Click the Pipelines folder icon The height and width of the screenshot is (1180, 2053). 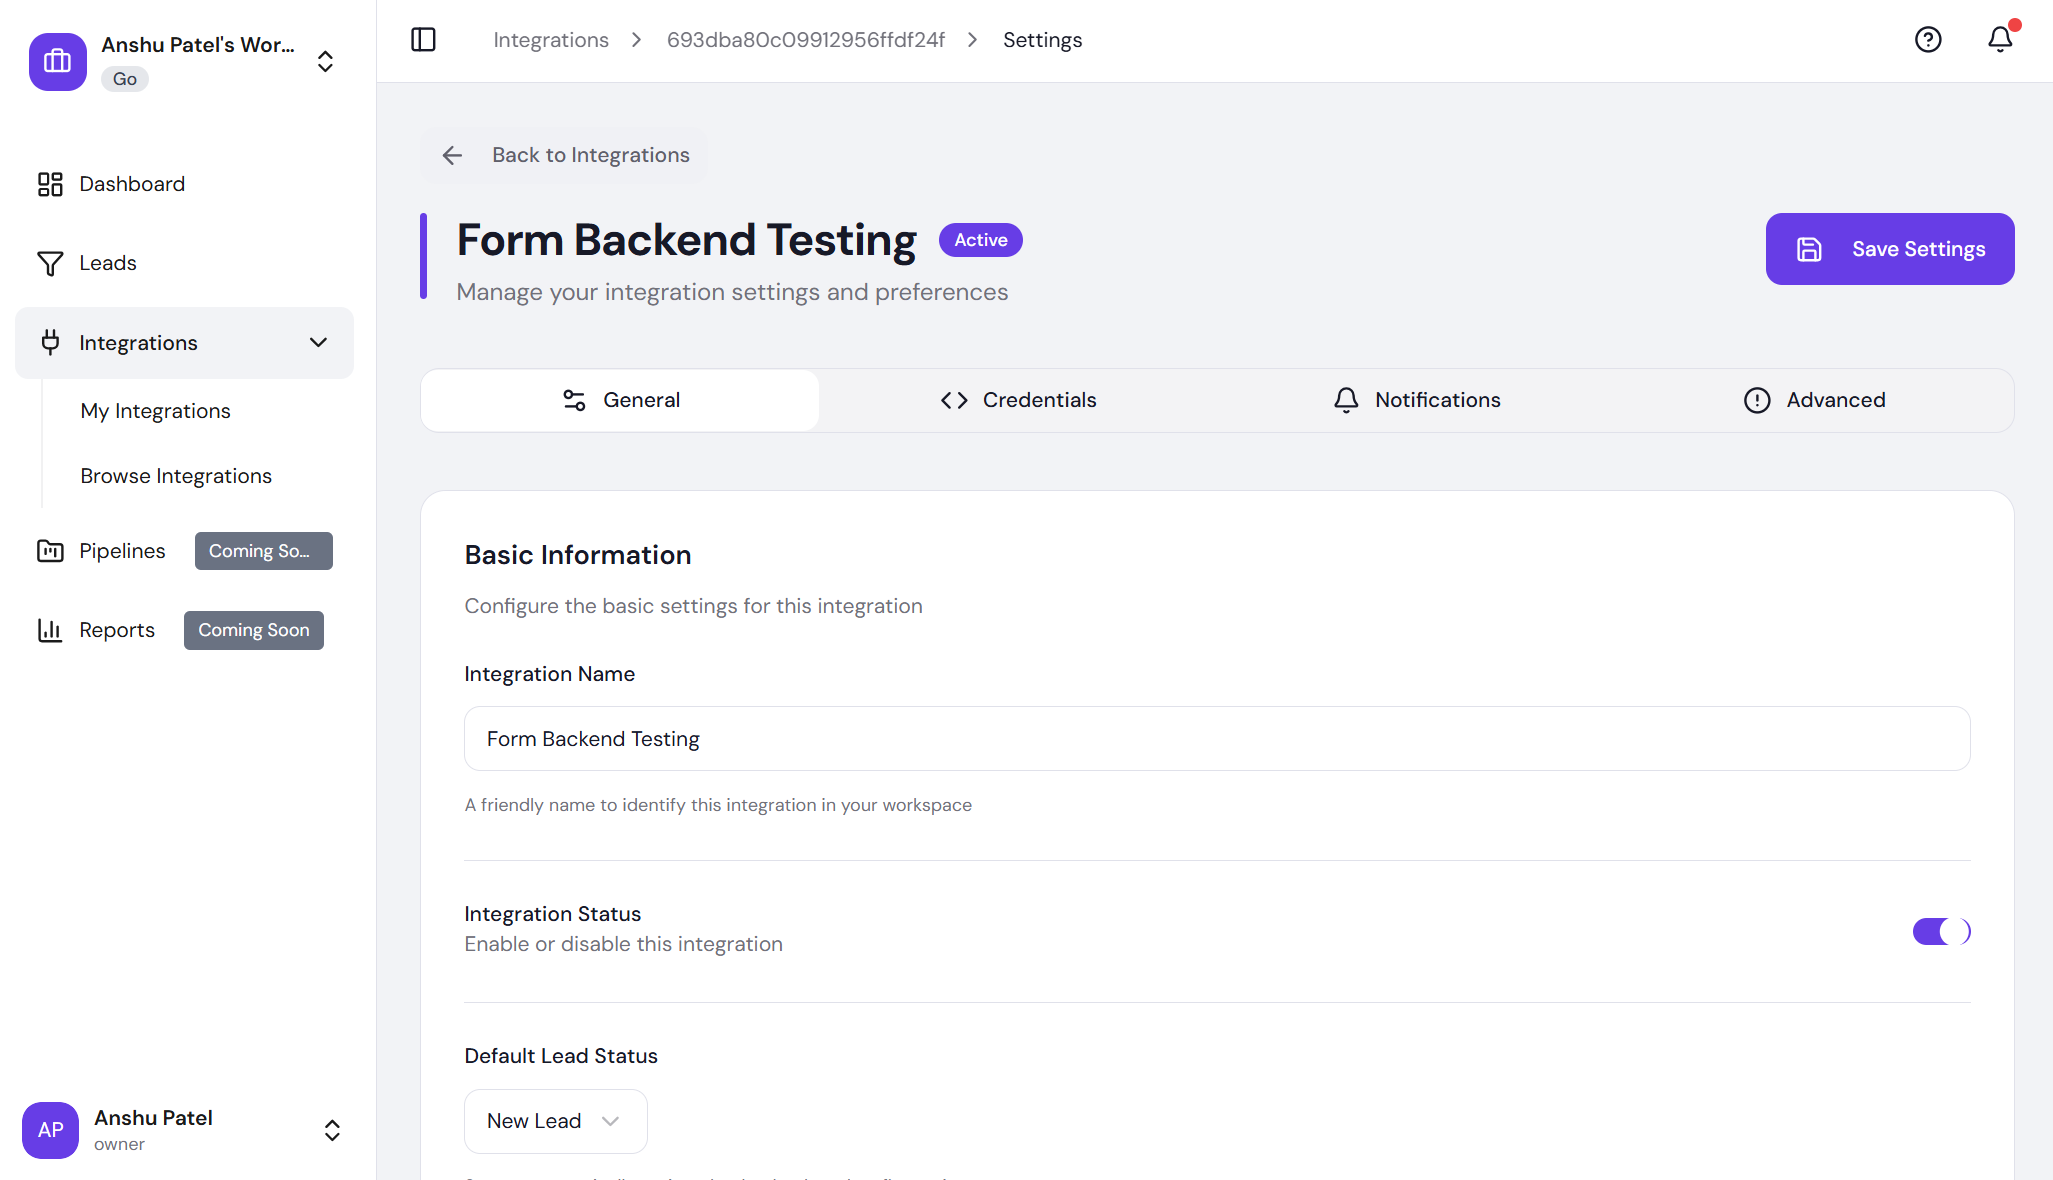pos(50,551)
